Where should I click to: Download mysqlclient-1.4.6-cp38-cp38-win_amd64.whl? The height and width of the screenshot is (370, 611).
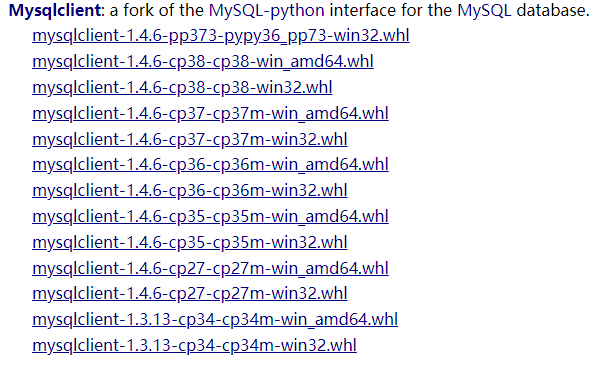pos(203,62)
